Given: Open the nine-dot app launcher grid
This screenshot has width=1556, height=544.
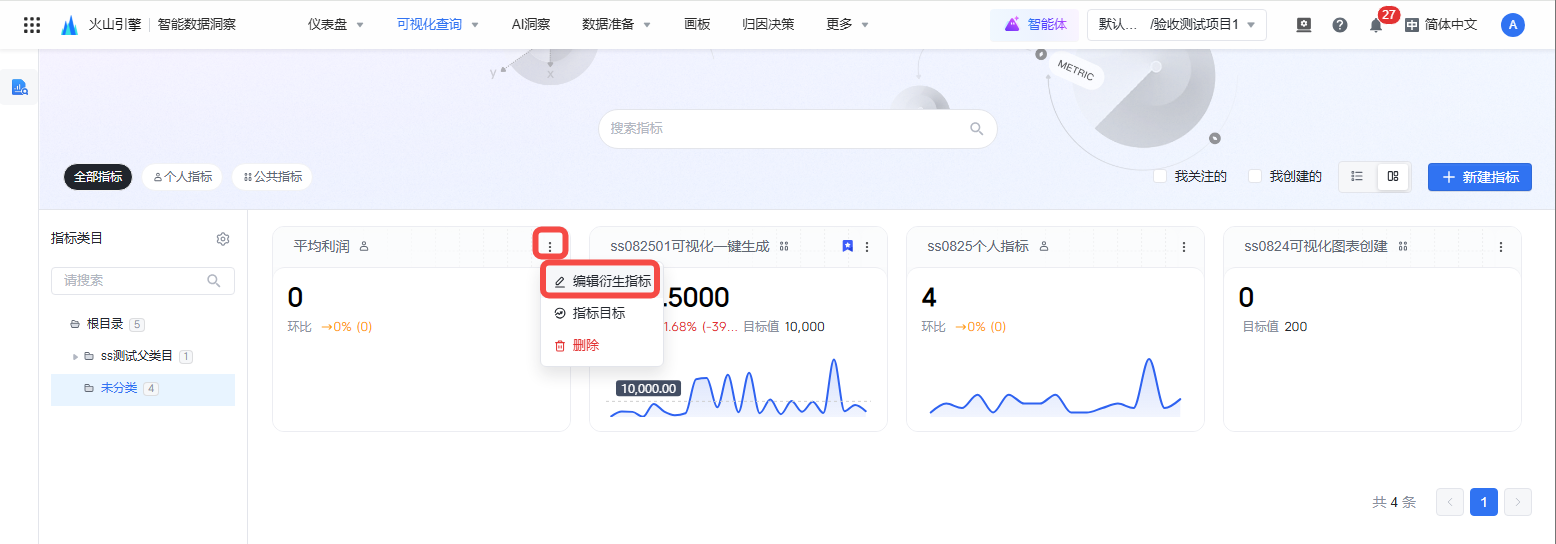Looking at the screenshot, I should pos(32,25).
